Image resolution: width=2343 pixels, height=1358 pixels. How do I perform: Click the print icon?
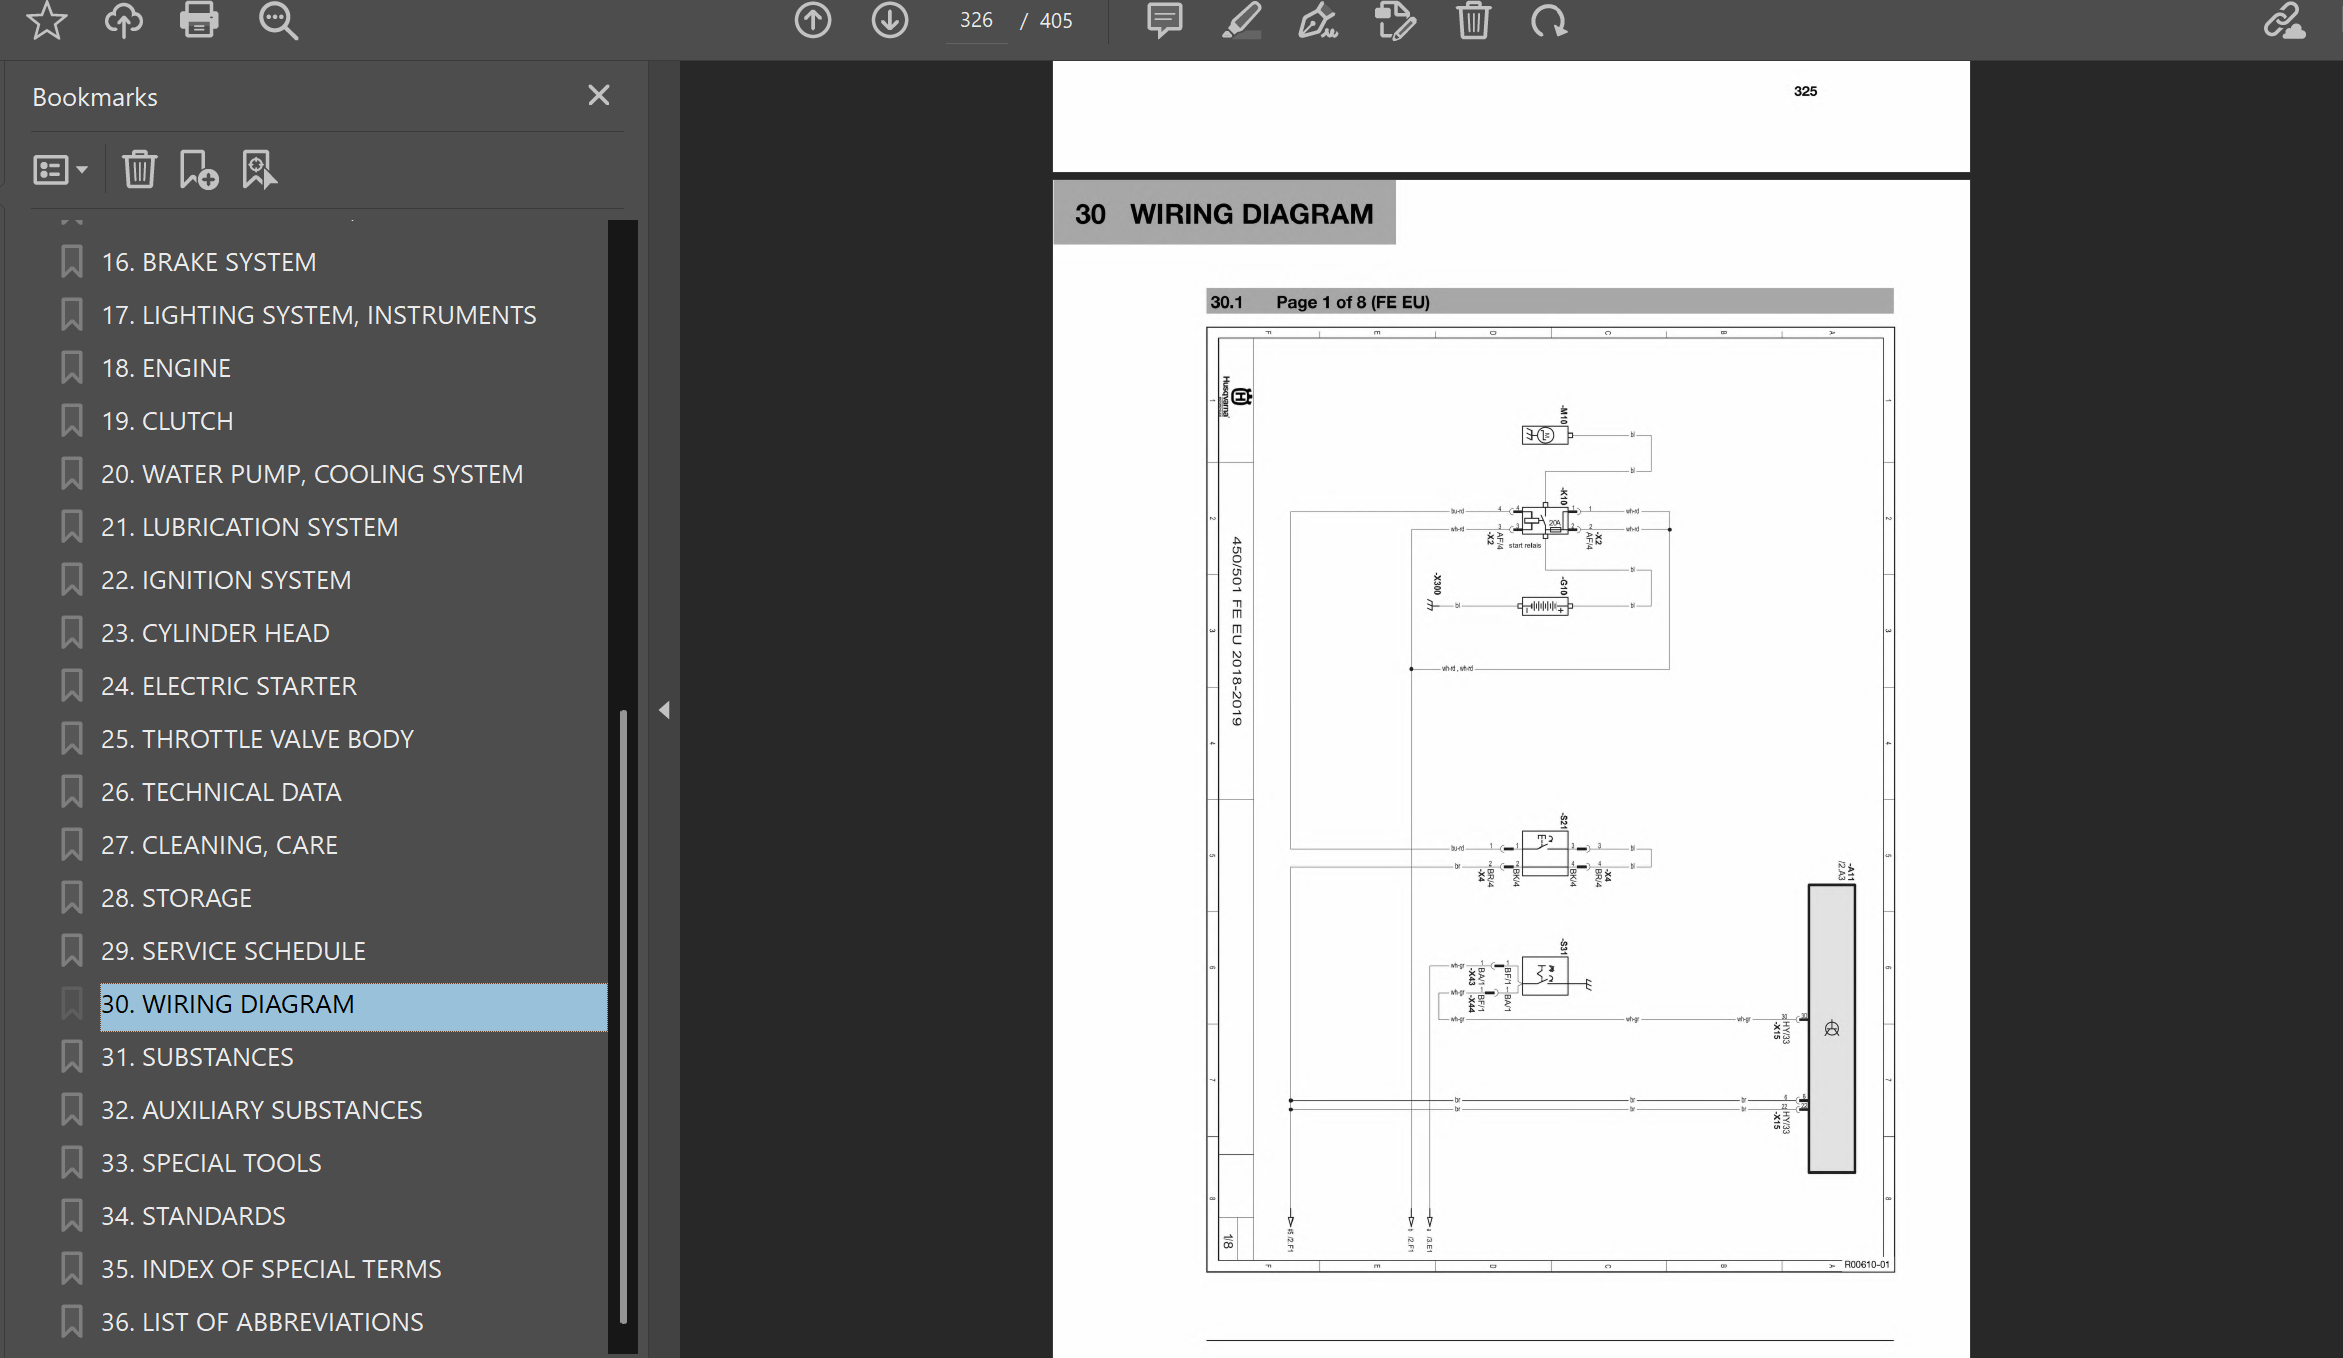(199, 20)
